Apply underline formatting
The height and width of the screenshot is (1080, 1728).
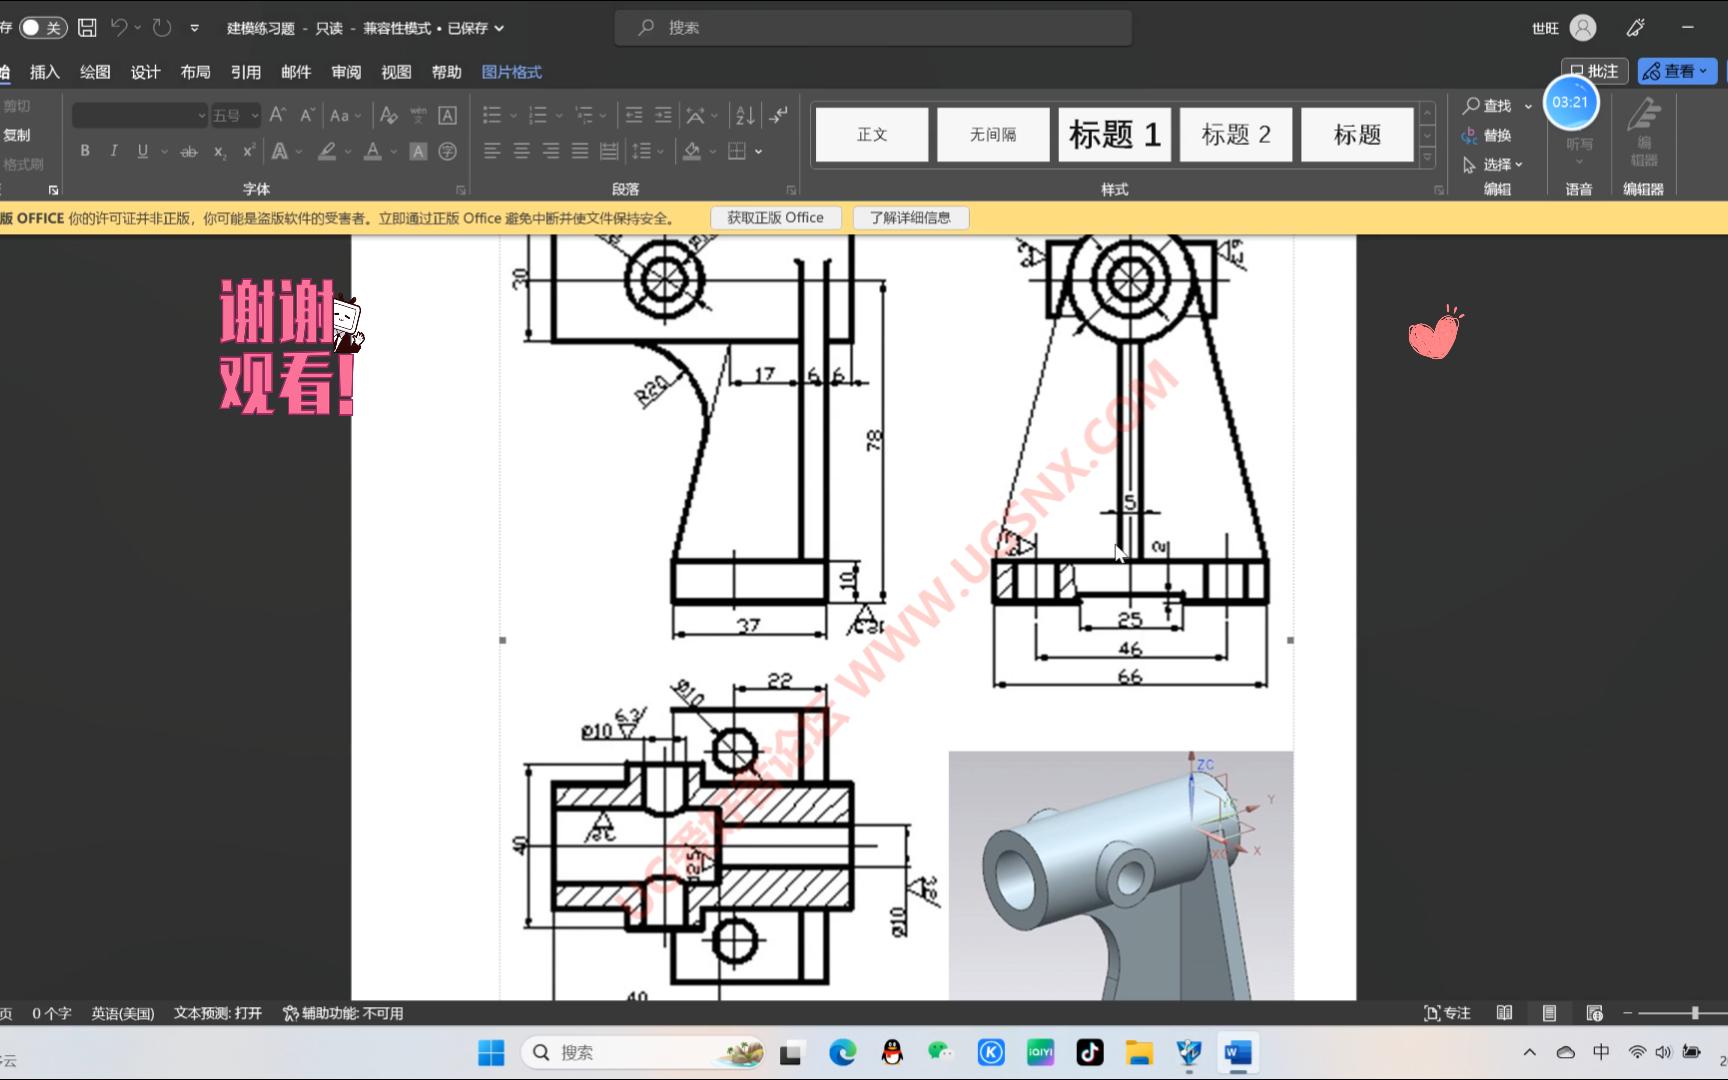click(143, 151)
